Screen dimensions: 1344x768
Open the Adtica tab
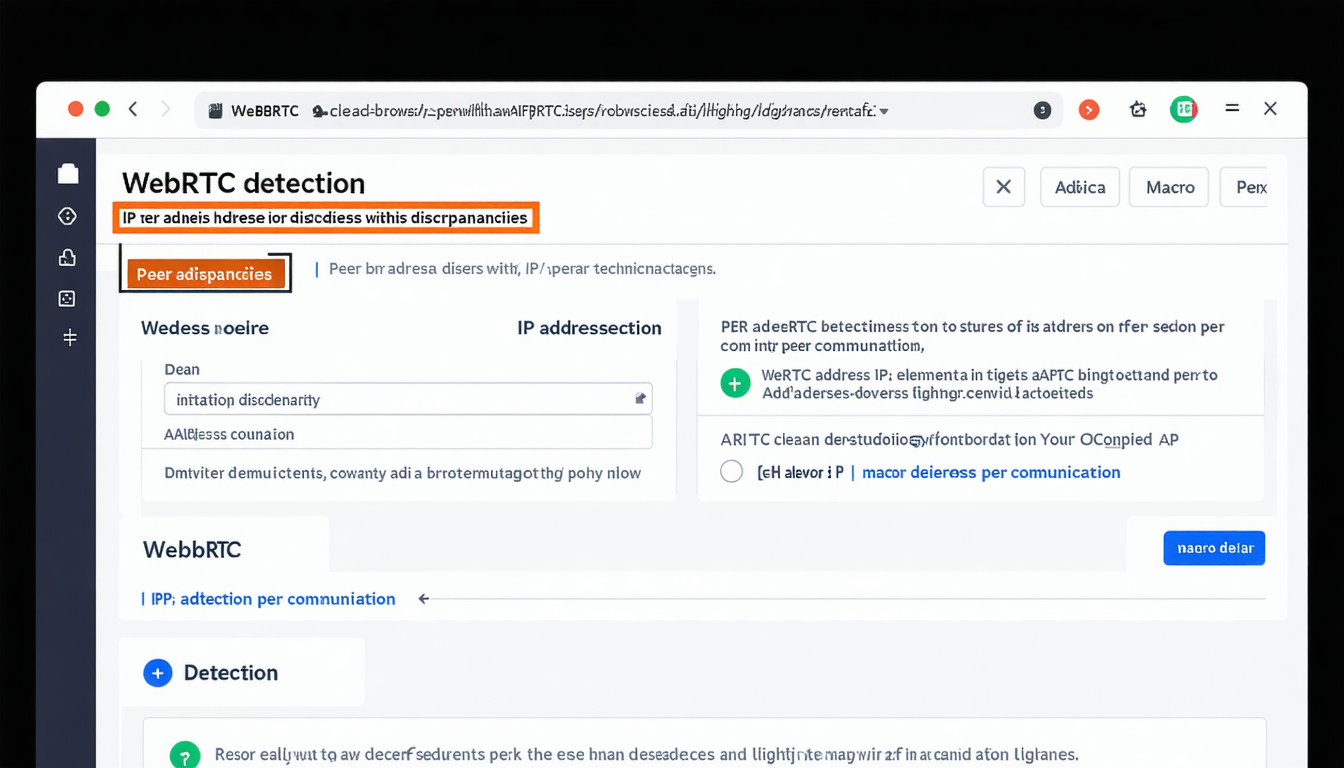1079,187
